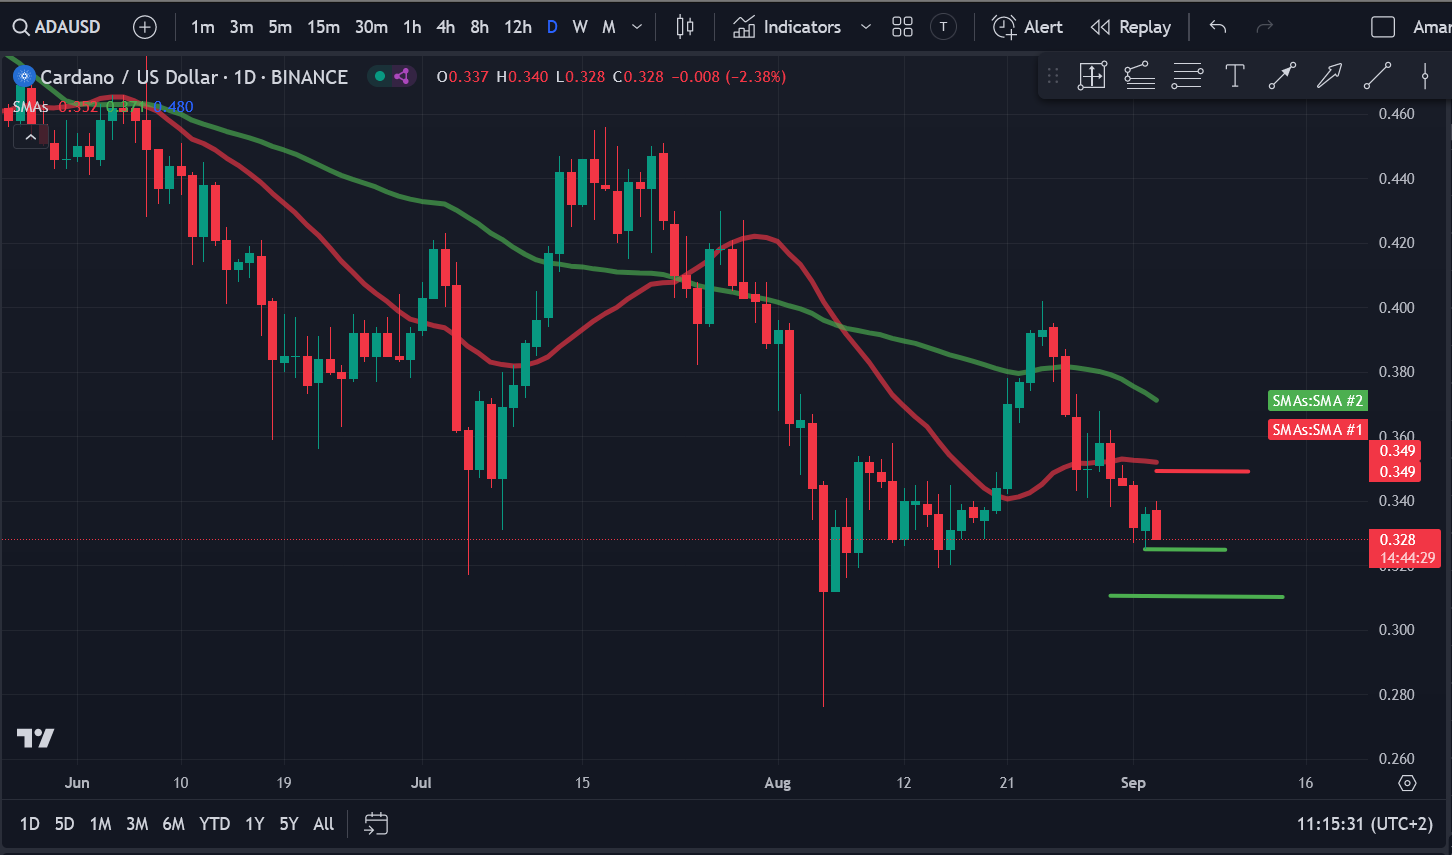Open chart settings gear icon
This screenshot has width=1452, height=855.
point(1407,783)
